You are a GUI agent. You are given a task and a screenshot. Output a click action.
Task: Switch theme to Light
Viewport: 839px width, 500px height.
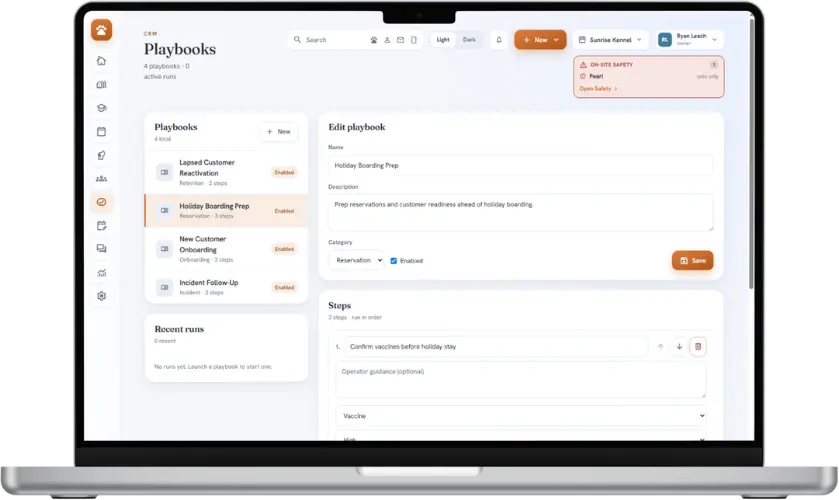(443, 40)
